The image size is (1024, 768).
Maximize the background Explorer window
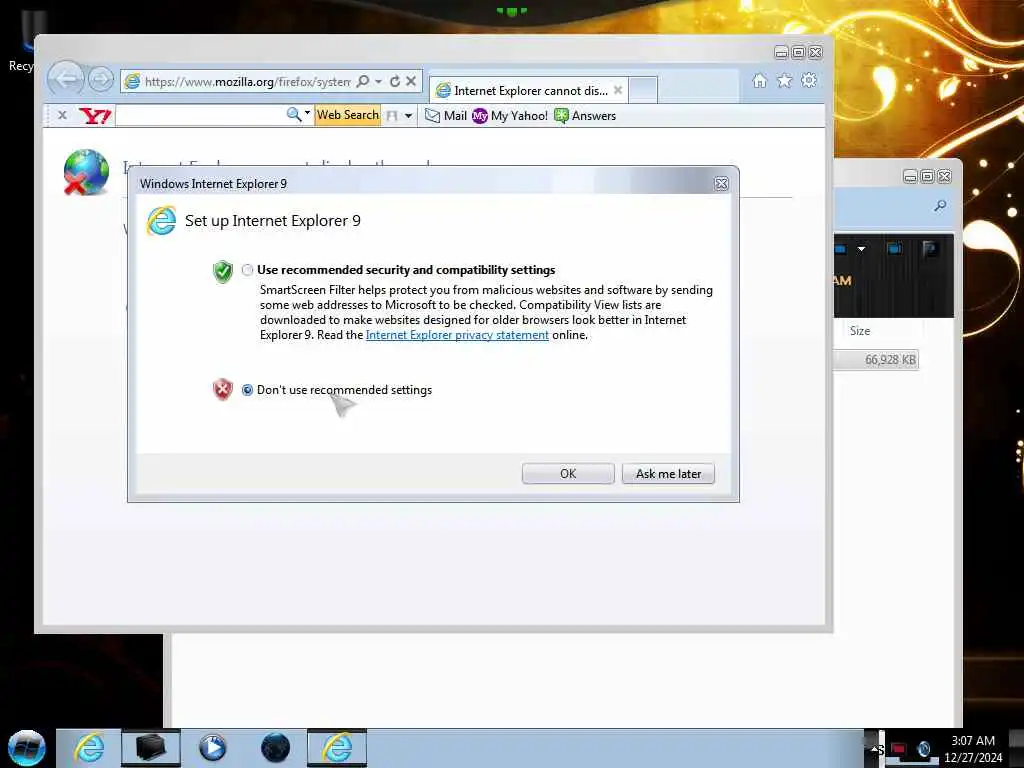click(927, 176)
